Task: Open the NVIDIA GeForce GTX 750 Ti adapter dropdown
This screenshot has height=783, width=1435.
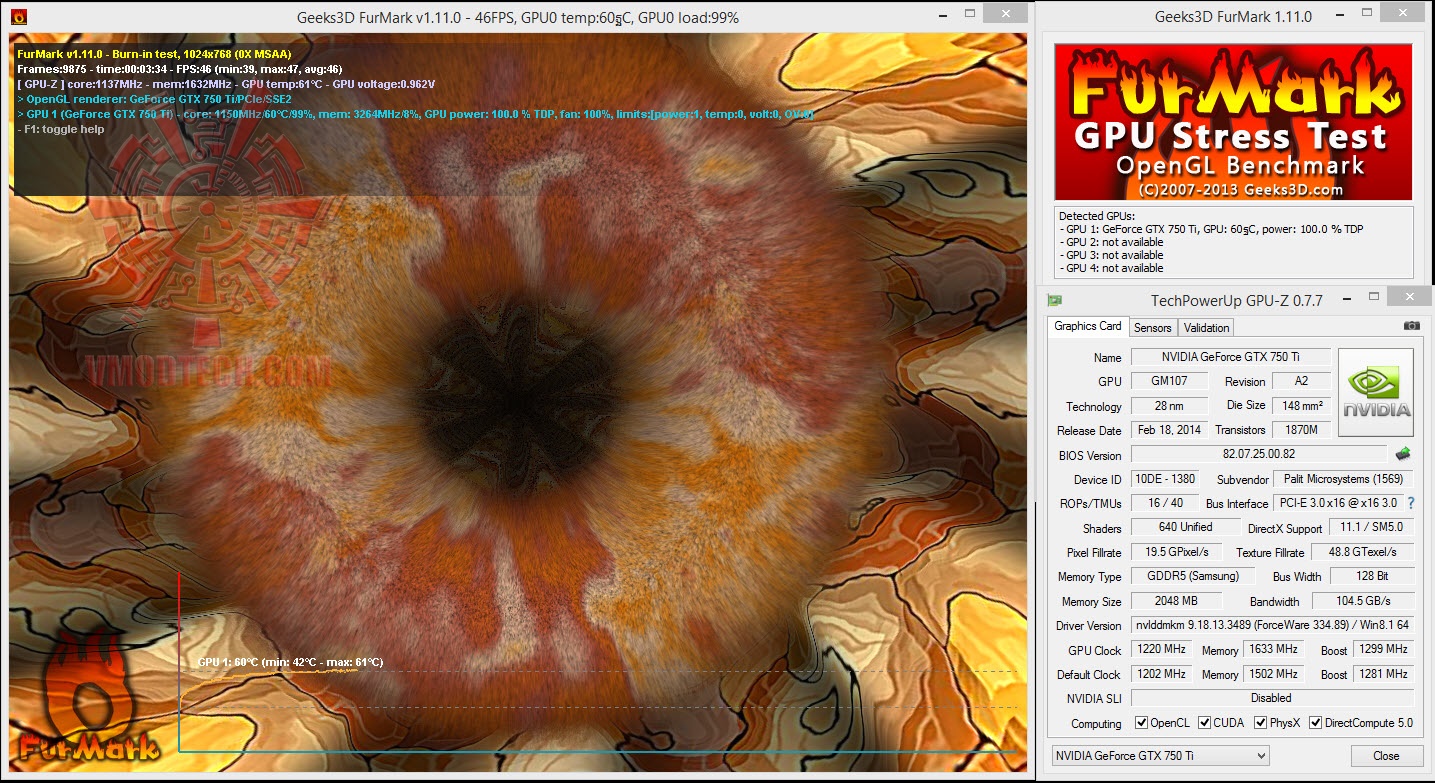Action: [1160, 756]
